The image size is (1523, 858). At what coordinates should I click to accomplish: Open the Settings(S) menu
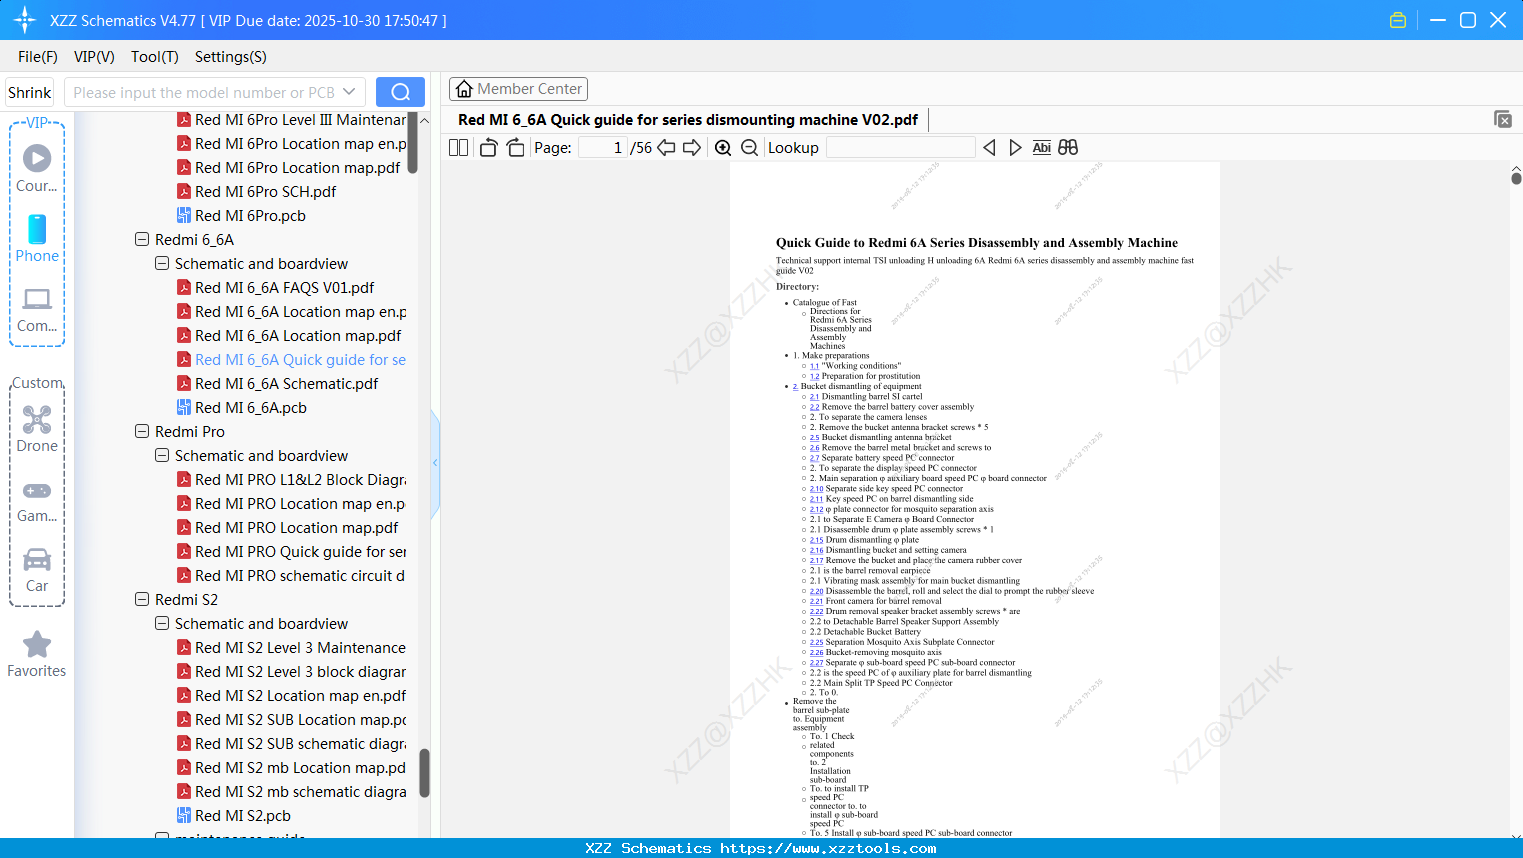tap(231, 57)
